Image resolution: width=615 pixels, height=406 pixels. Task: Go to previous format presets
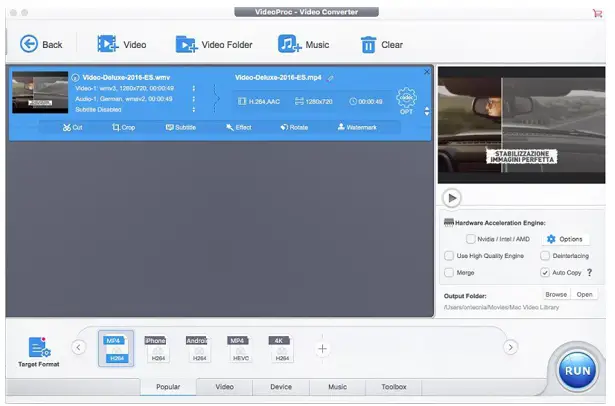coord(78,347)
